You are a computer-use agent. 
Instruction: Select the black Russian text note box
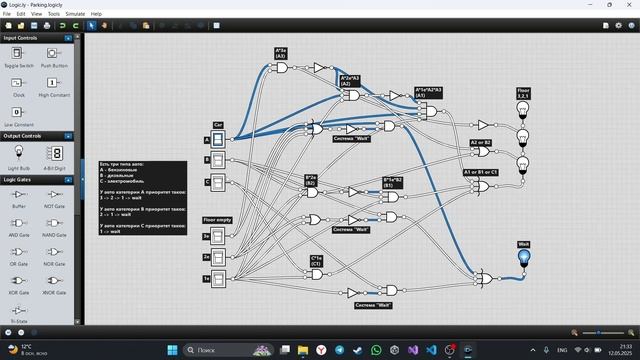click(x=142, y=198)
